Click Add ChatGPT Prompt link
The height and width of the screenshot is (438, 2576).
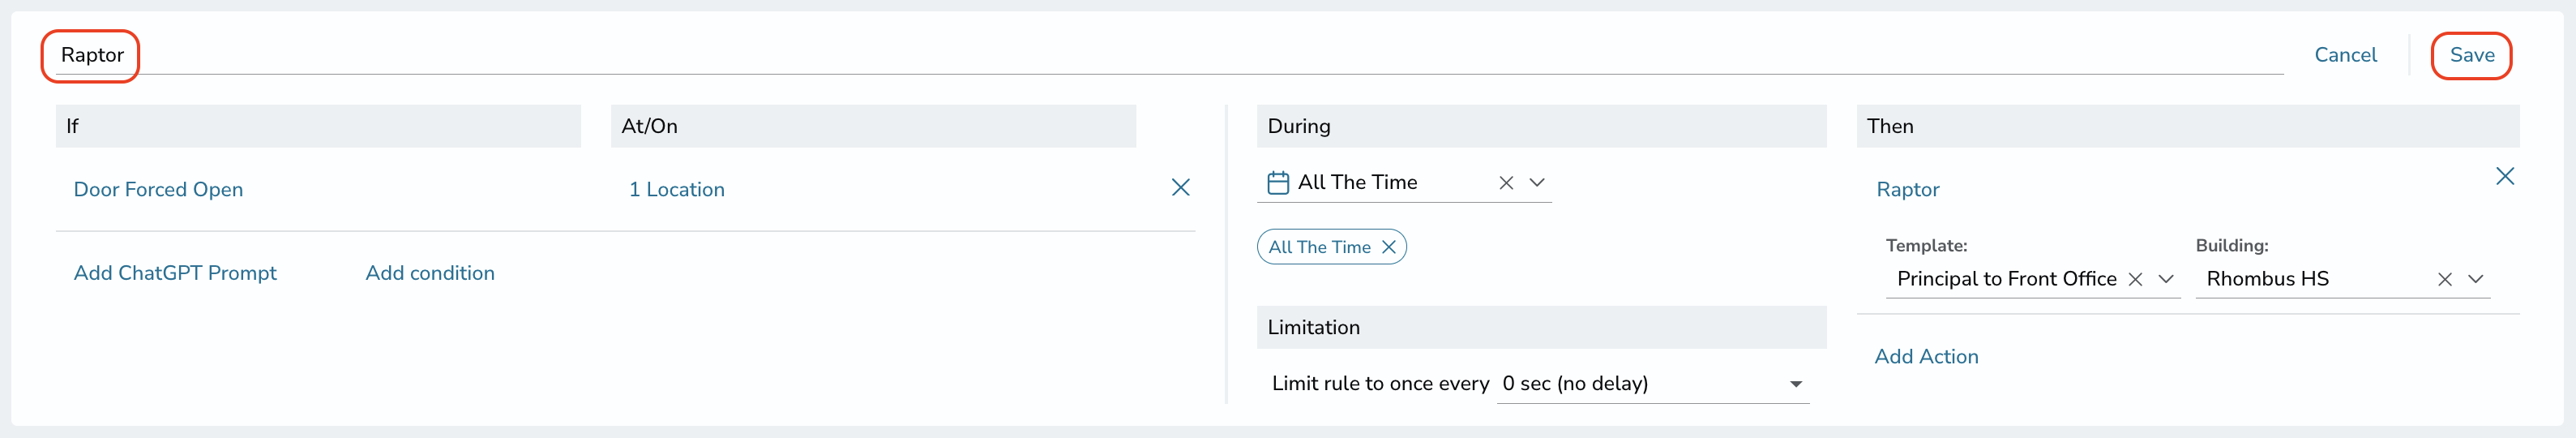175,273
